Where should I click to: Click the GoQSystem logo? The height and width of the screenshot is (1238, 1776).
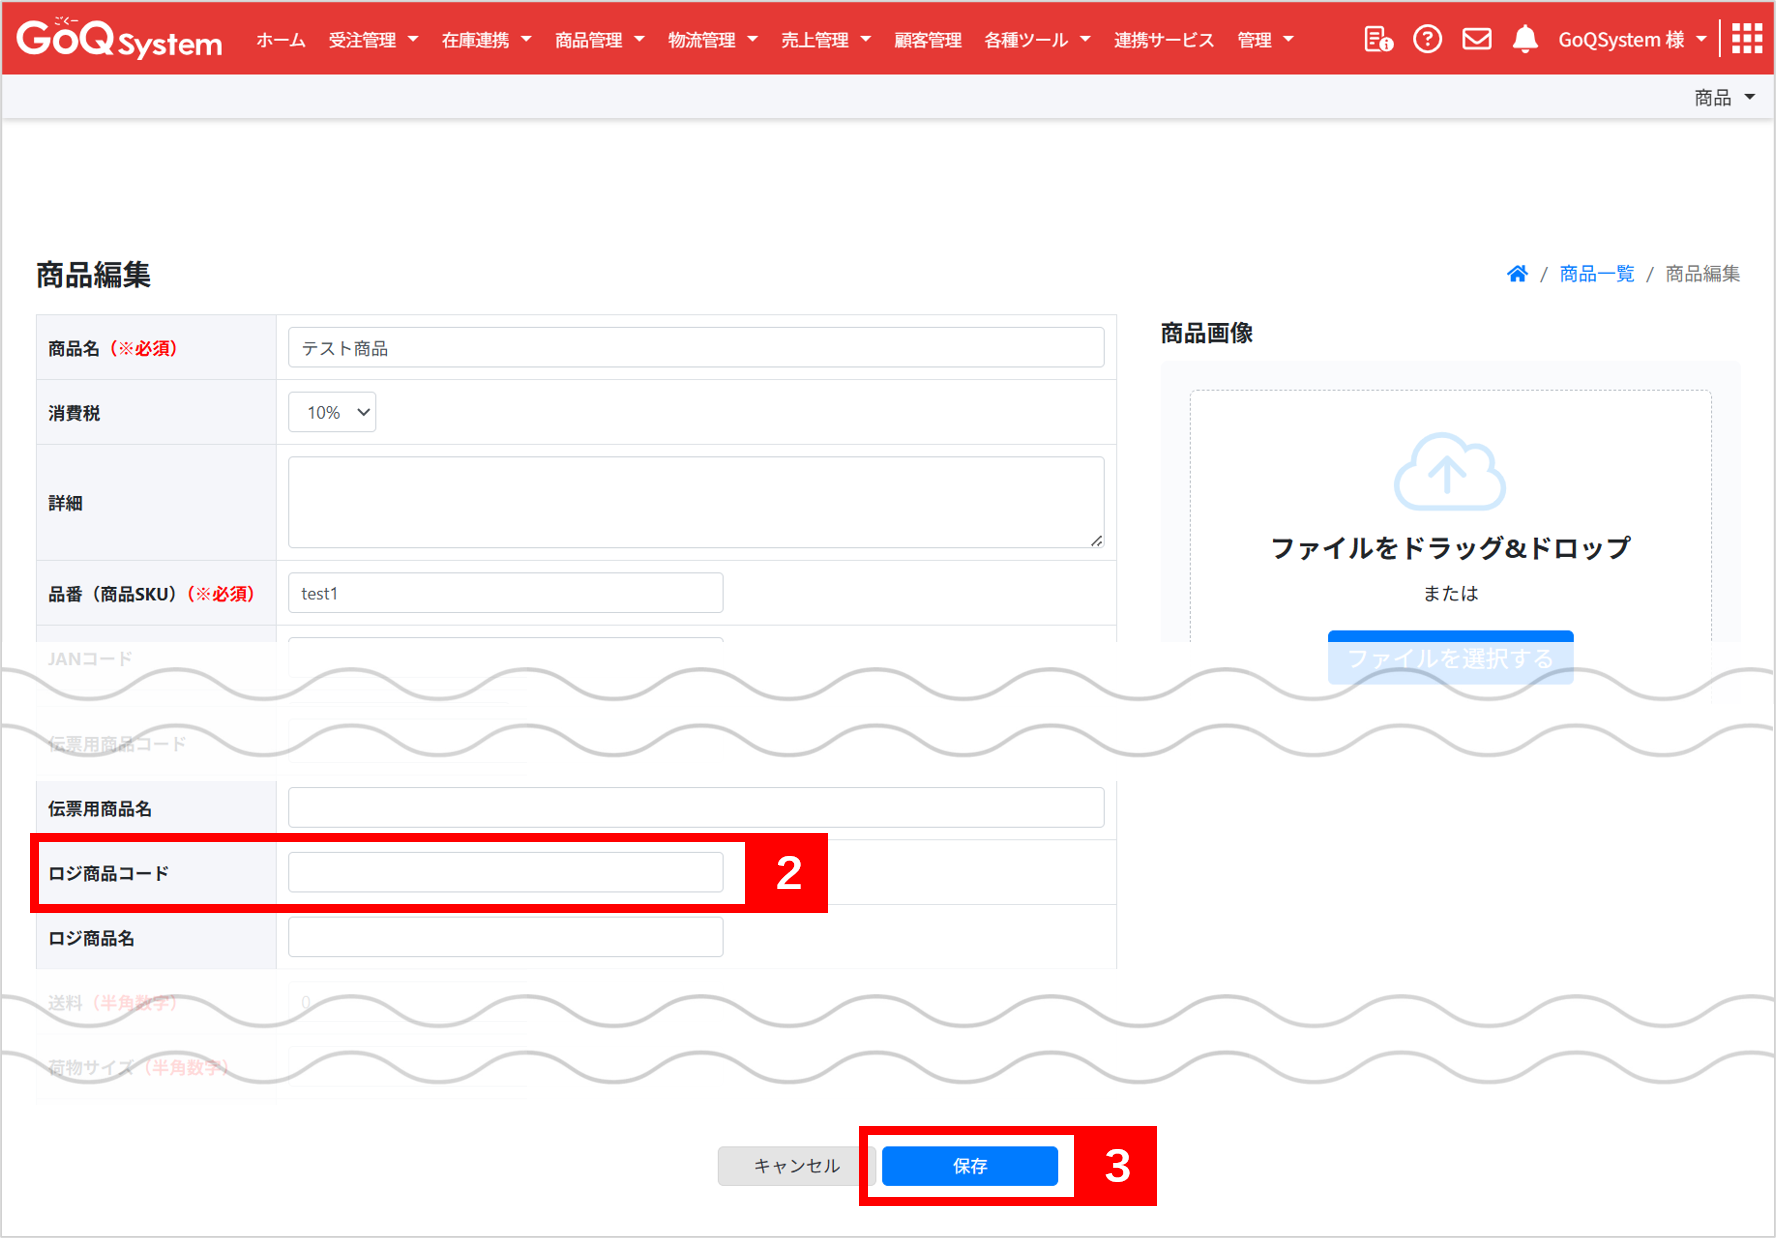(x=119, y=39)
